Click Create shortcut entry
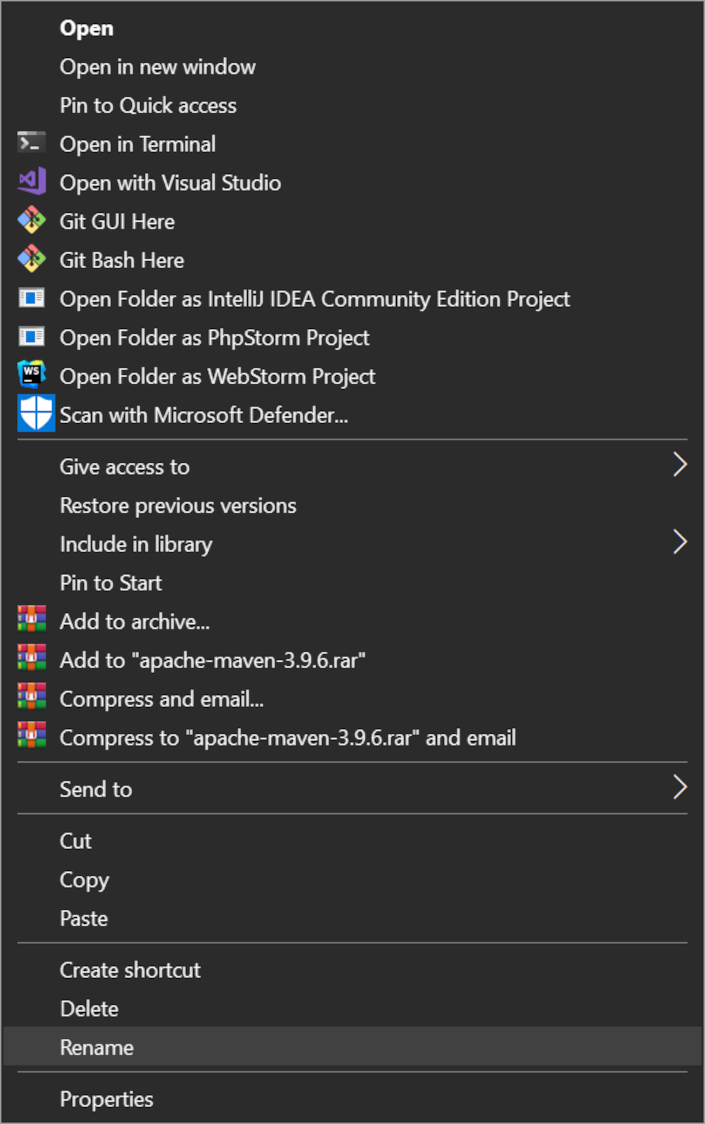This screenshot has height=1124, width=705. (352, 969)
